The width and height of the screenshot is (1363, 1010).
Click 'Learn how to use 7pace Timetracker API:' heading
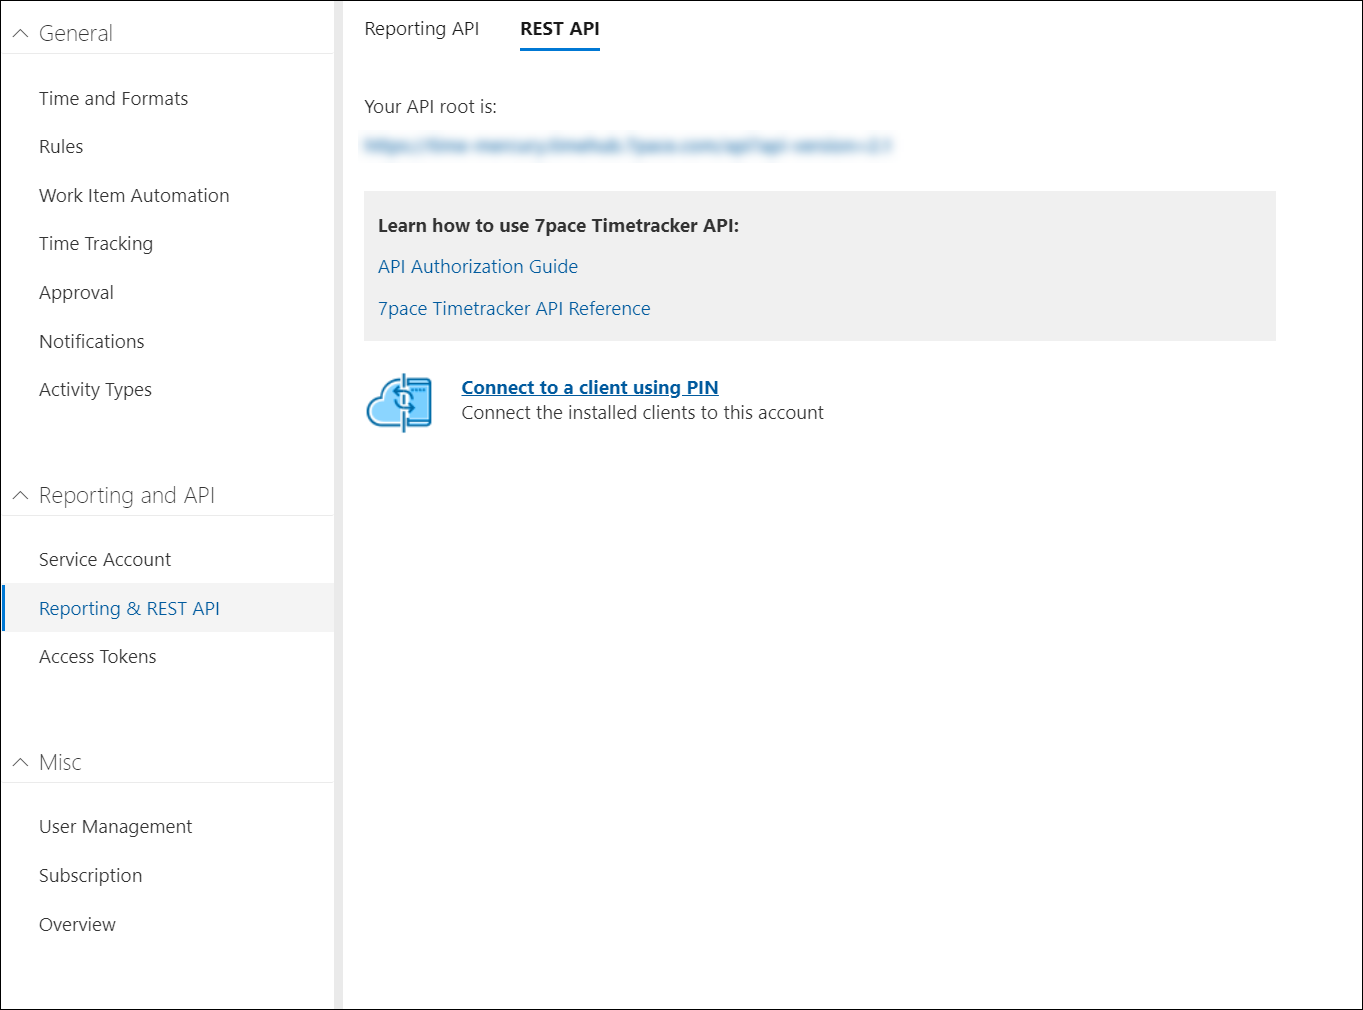(559, 225)
